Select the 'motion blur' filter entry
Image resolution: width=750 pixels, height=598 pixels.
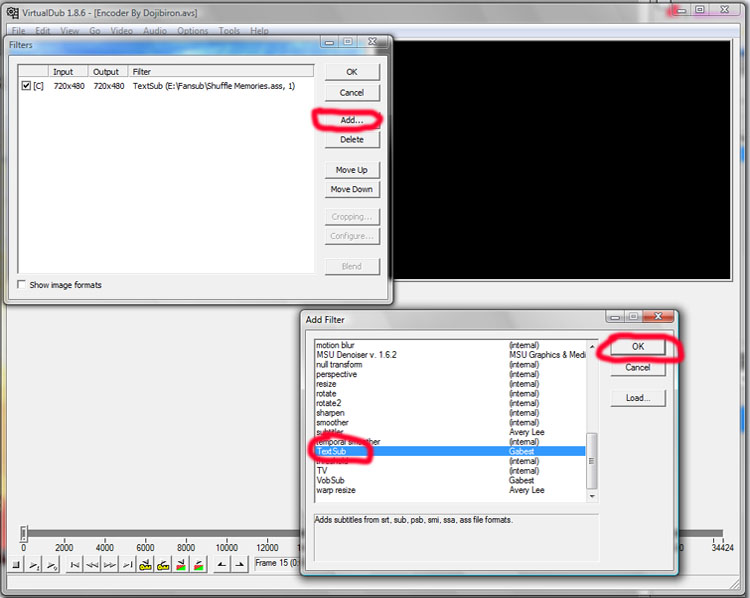pos(450,345)
